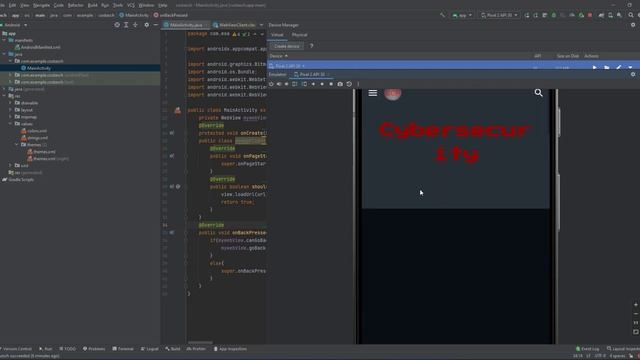This screenshot has height=360, width=640.
Task: Open the VCS menu
Action: tap(131, 5)
